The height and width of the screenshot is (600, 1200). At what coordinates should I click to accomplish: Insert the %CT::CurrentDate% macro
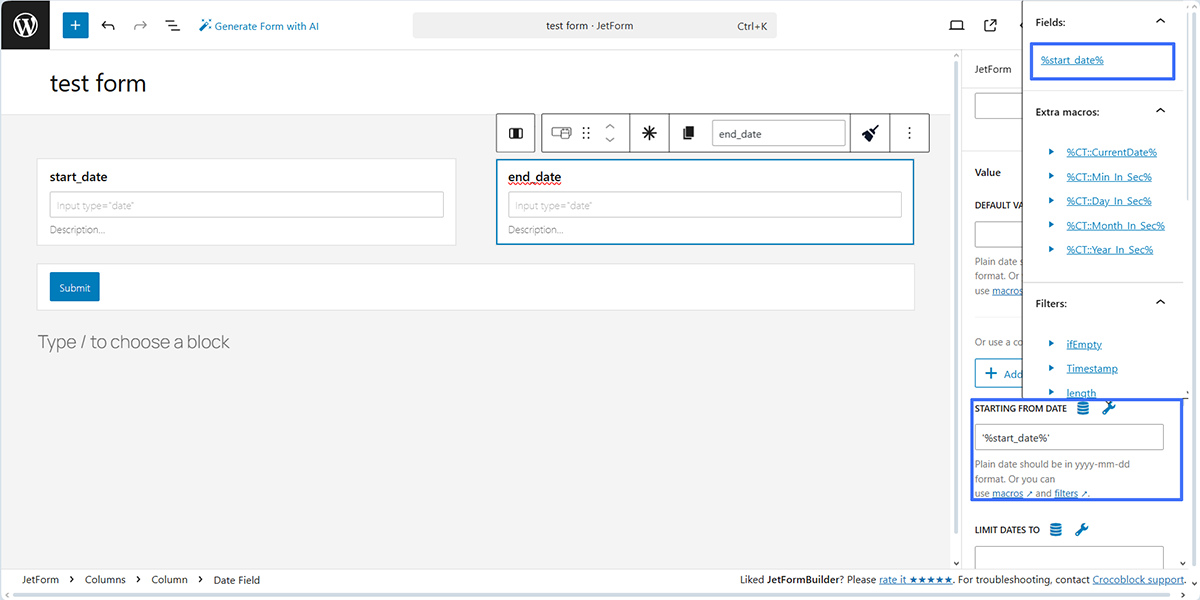[1111, 153]
